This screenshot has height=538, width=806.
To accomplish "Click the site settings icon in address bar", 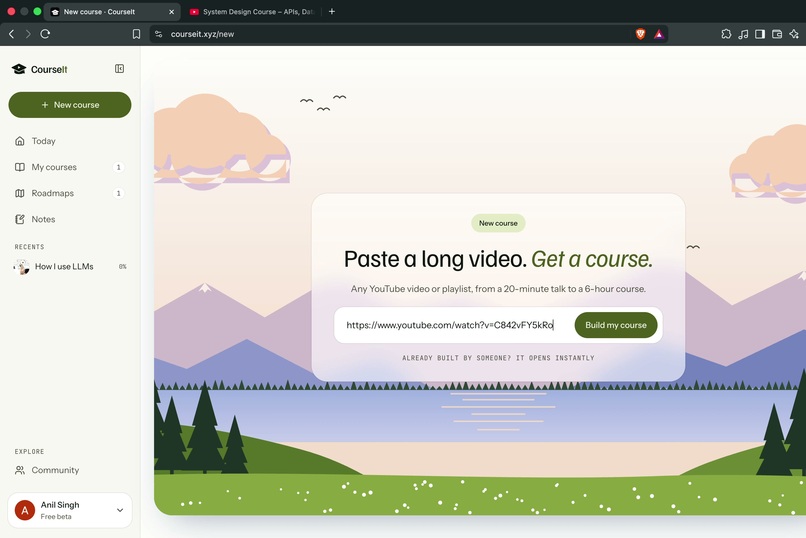I will (x=159, y=34).
